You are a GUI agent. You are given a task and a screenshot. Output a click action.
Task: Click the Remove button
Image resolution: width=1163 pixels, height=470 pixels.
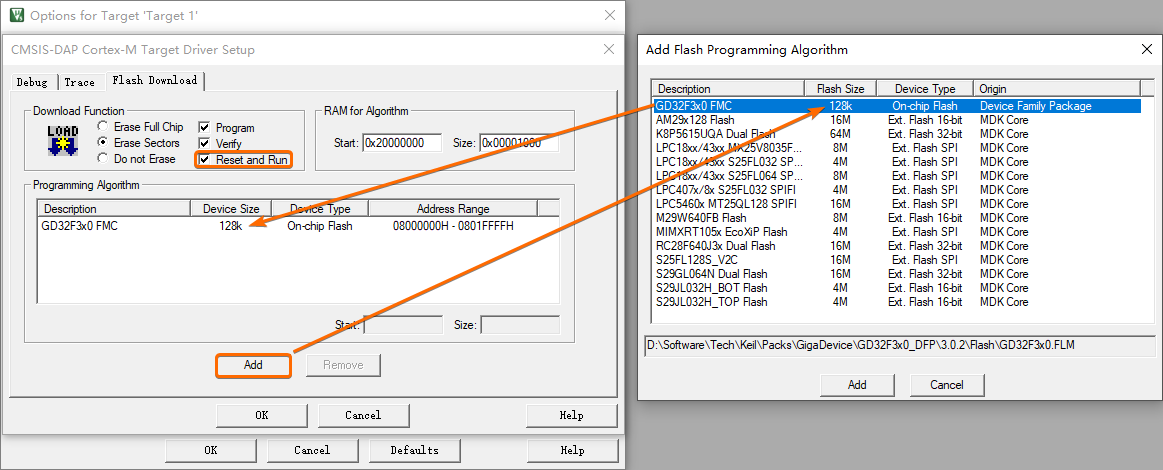343,365
